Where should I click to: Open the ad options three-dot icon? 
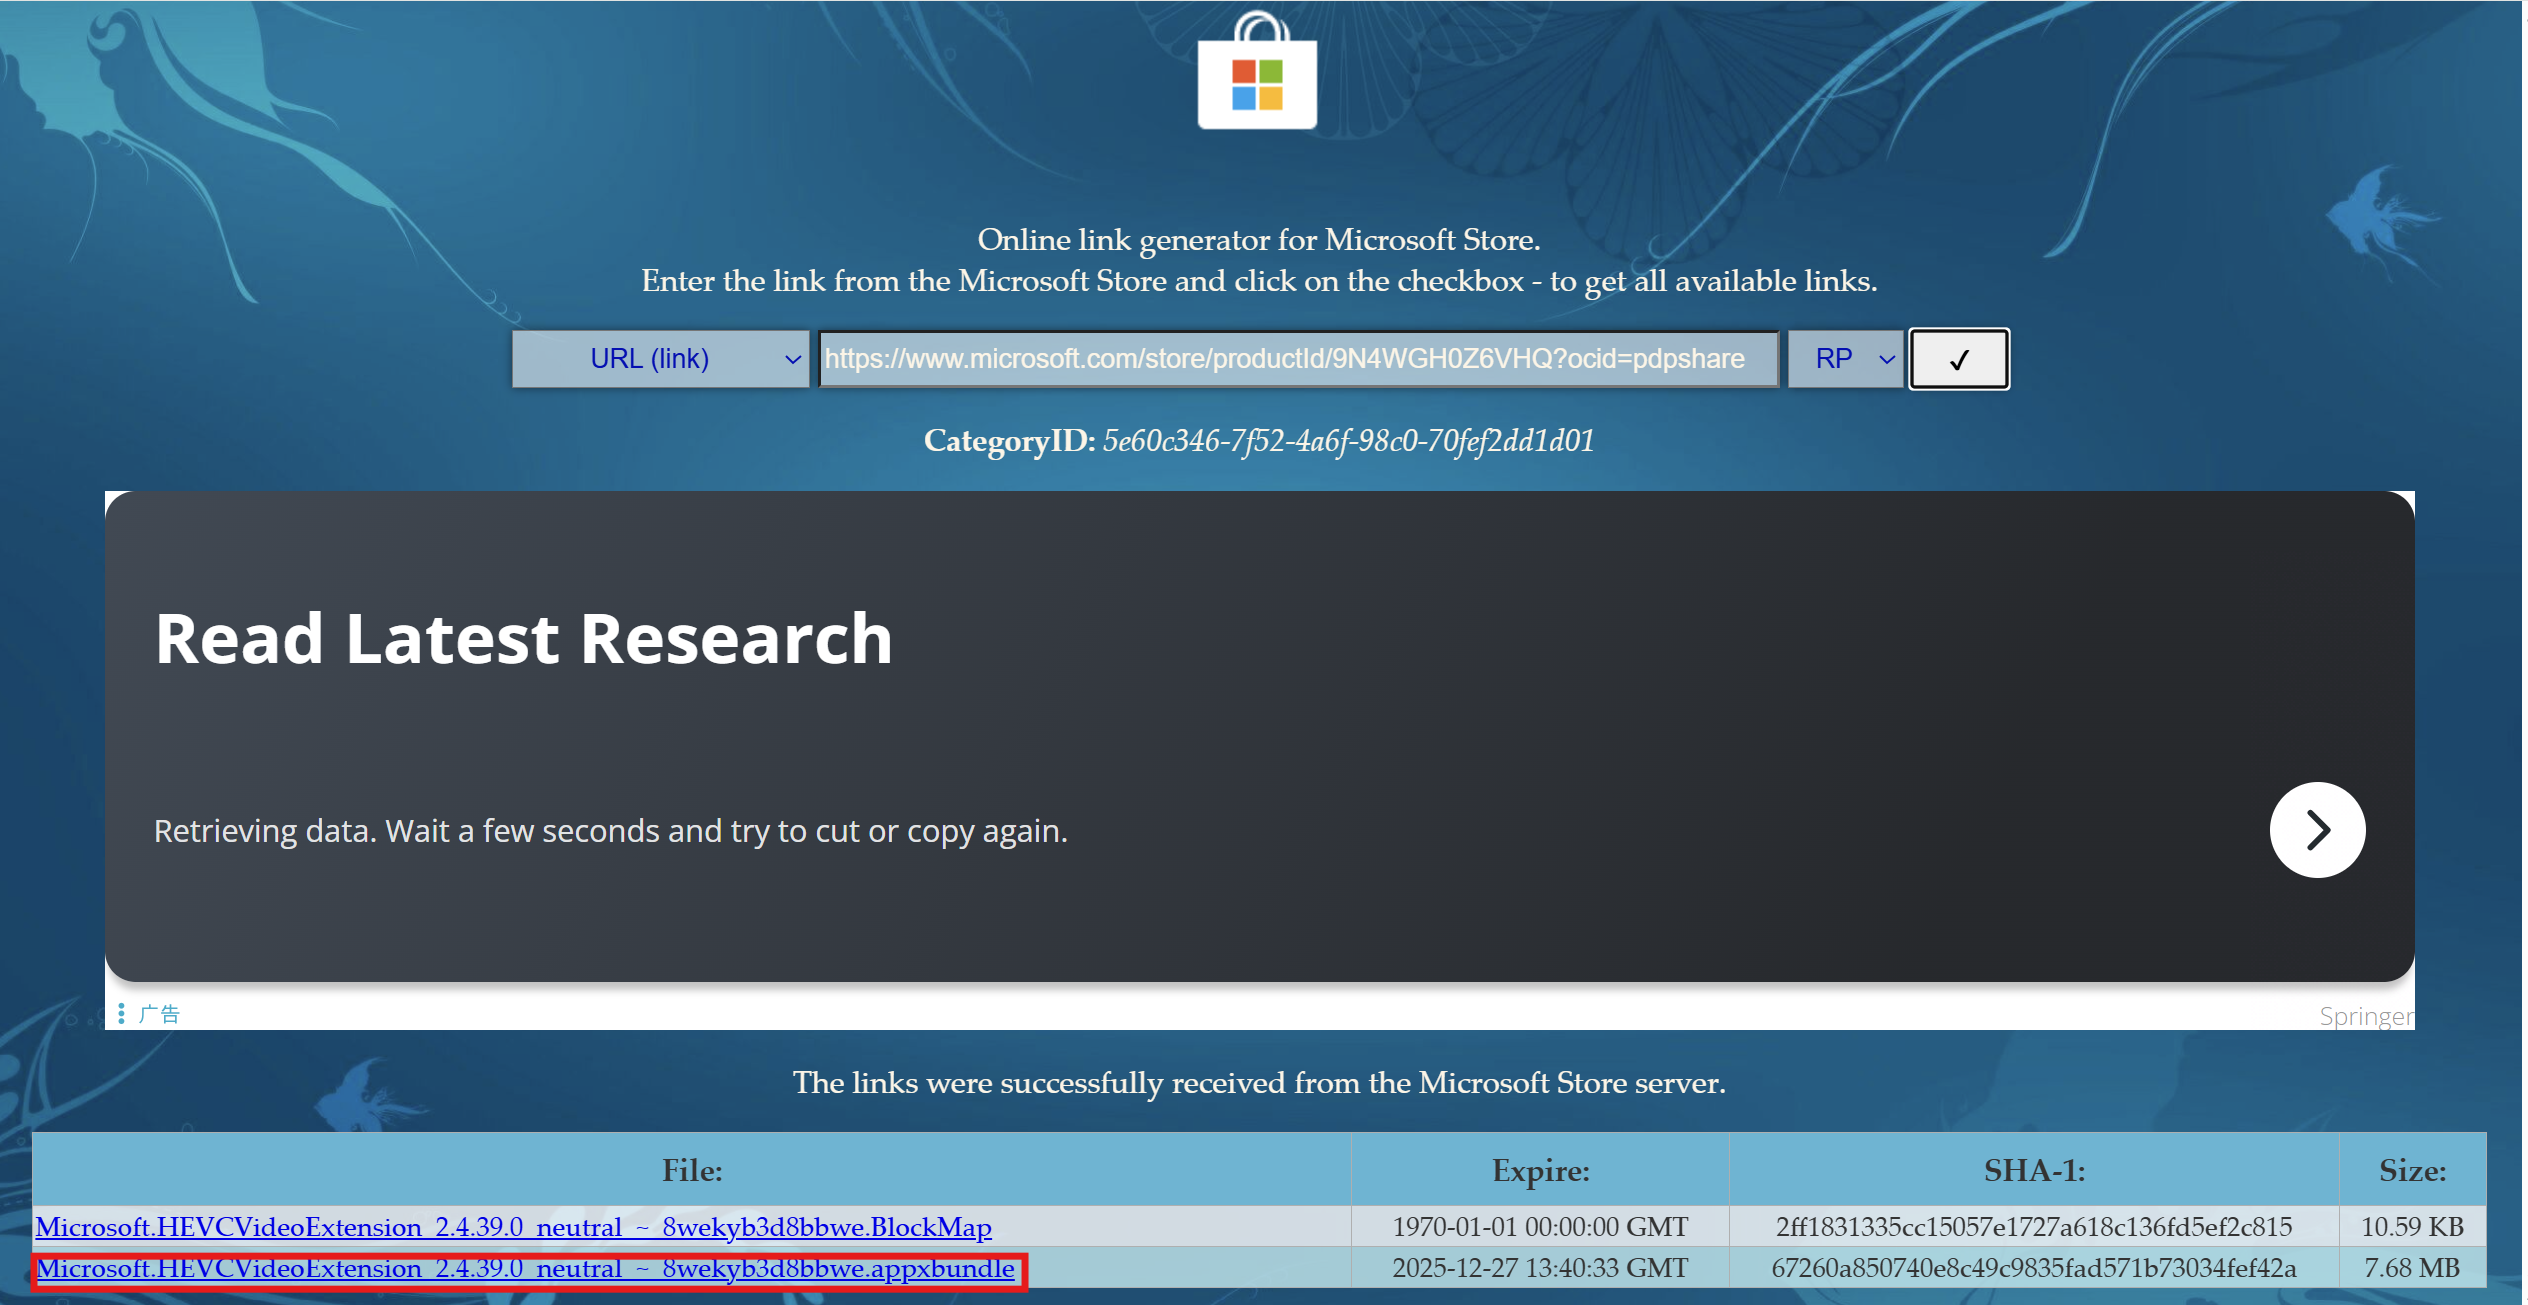point(121,1013)
